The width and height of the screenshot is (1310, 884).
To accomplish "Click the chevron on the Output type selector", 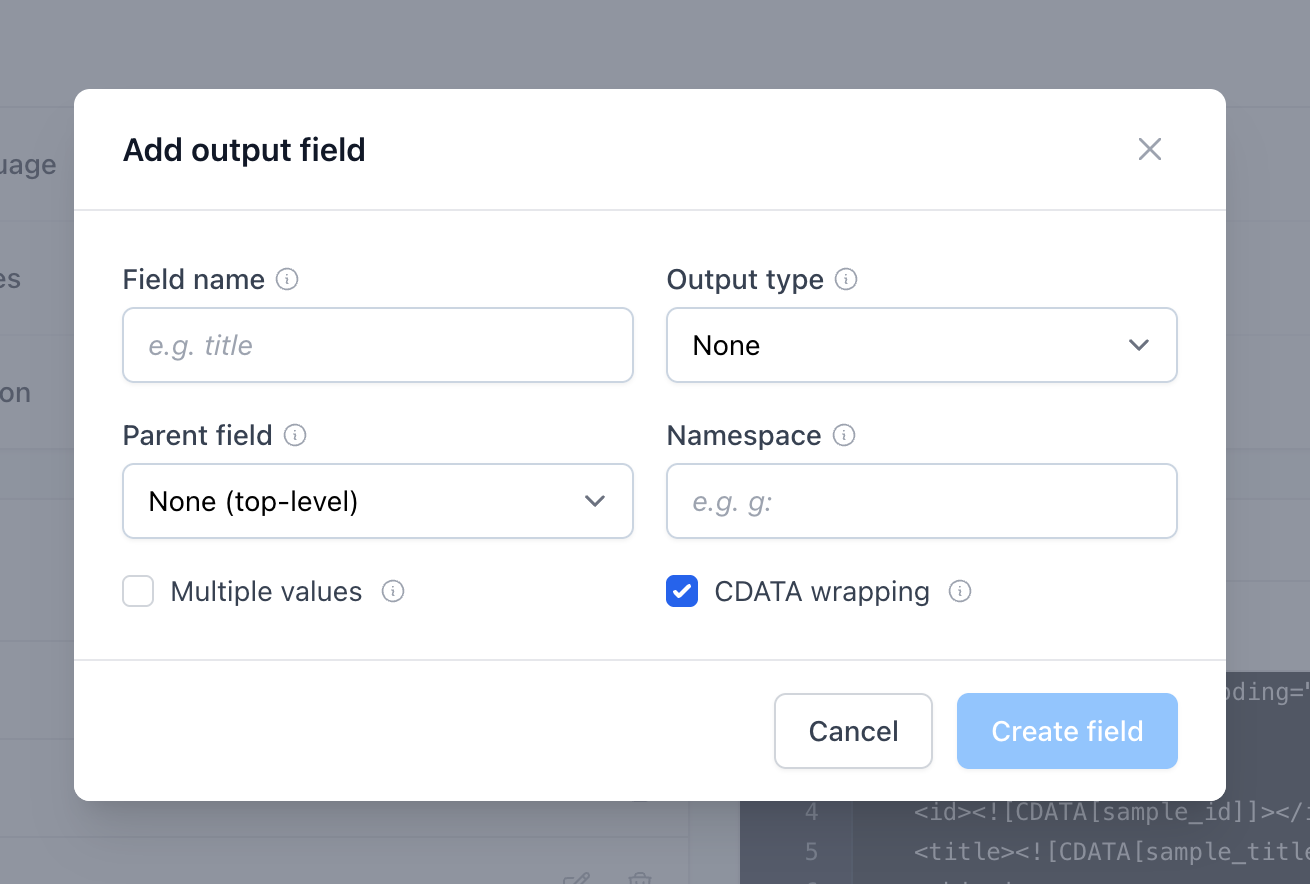I will pyautogui.click(x=1138, y=345).
